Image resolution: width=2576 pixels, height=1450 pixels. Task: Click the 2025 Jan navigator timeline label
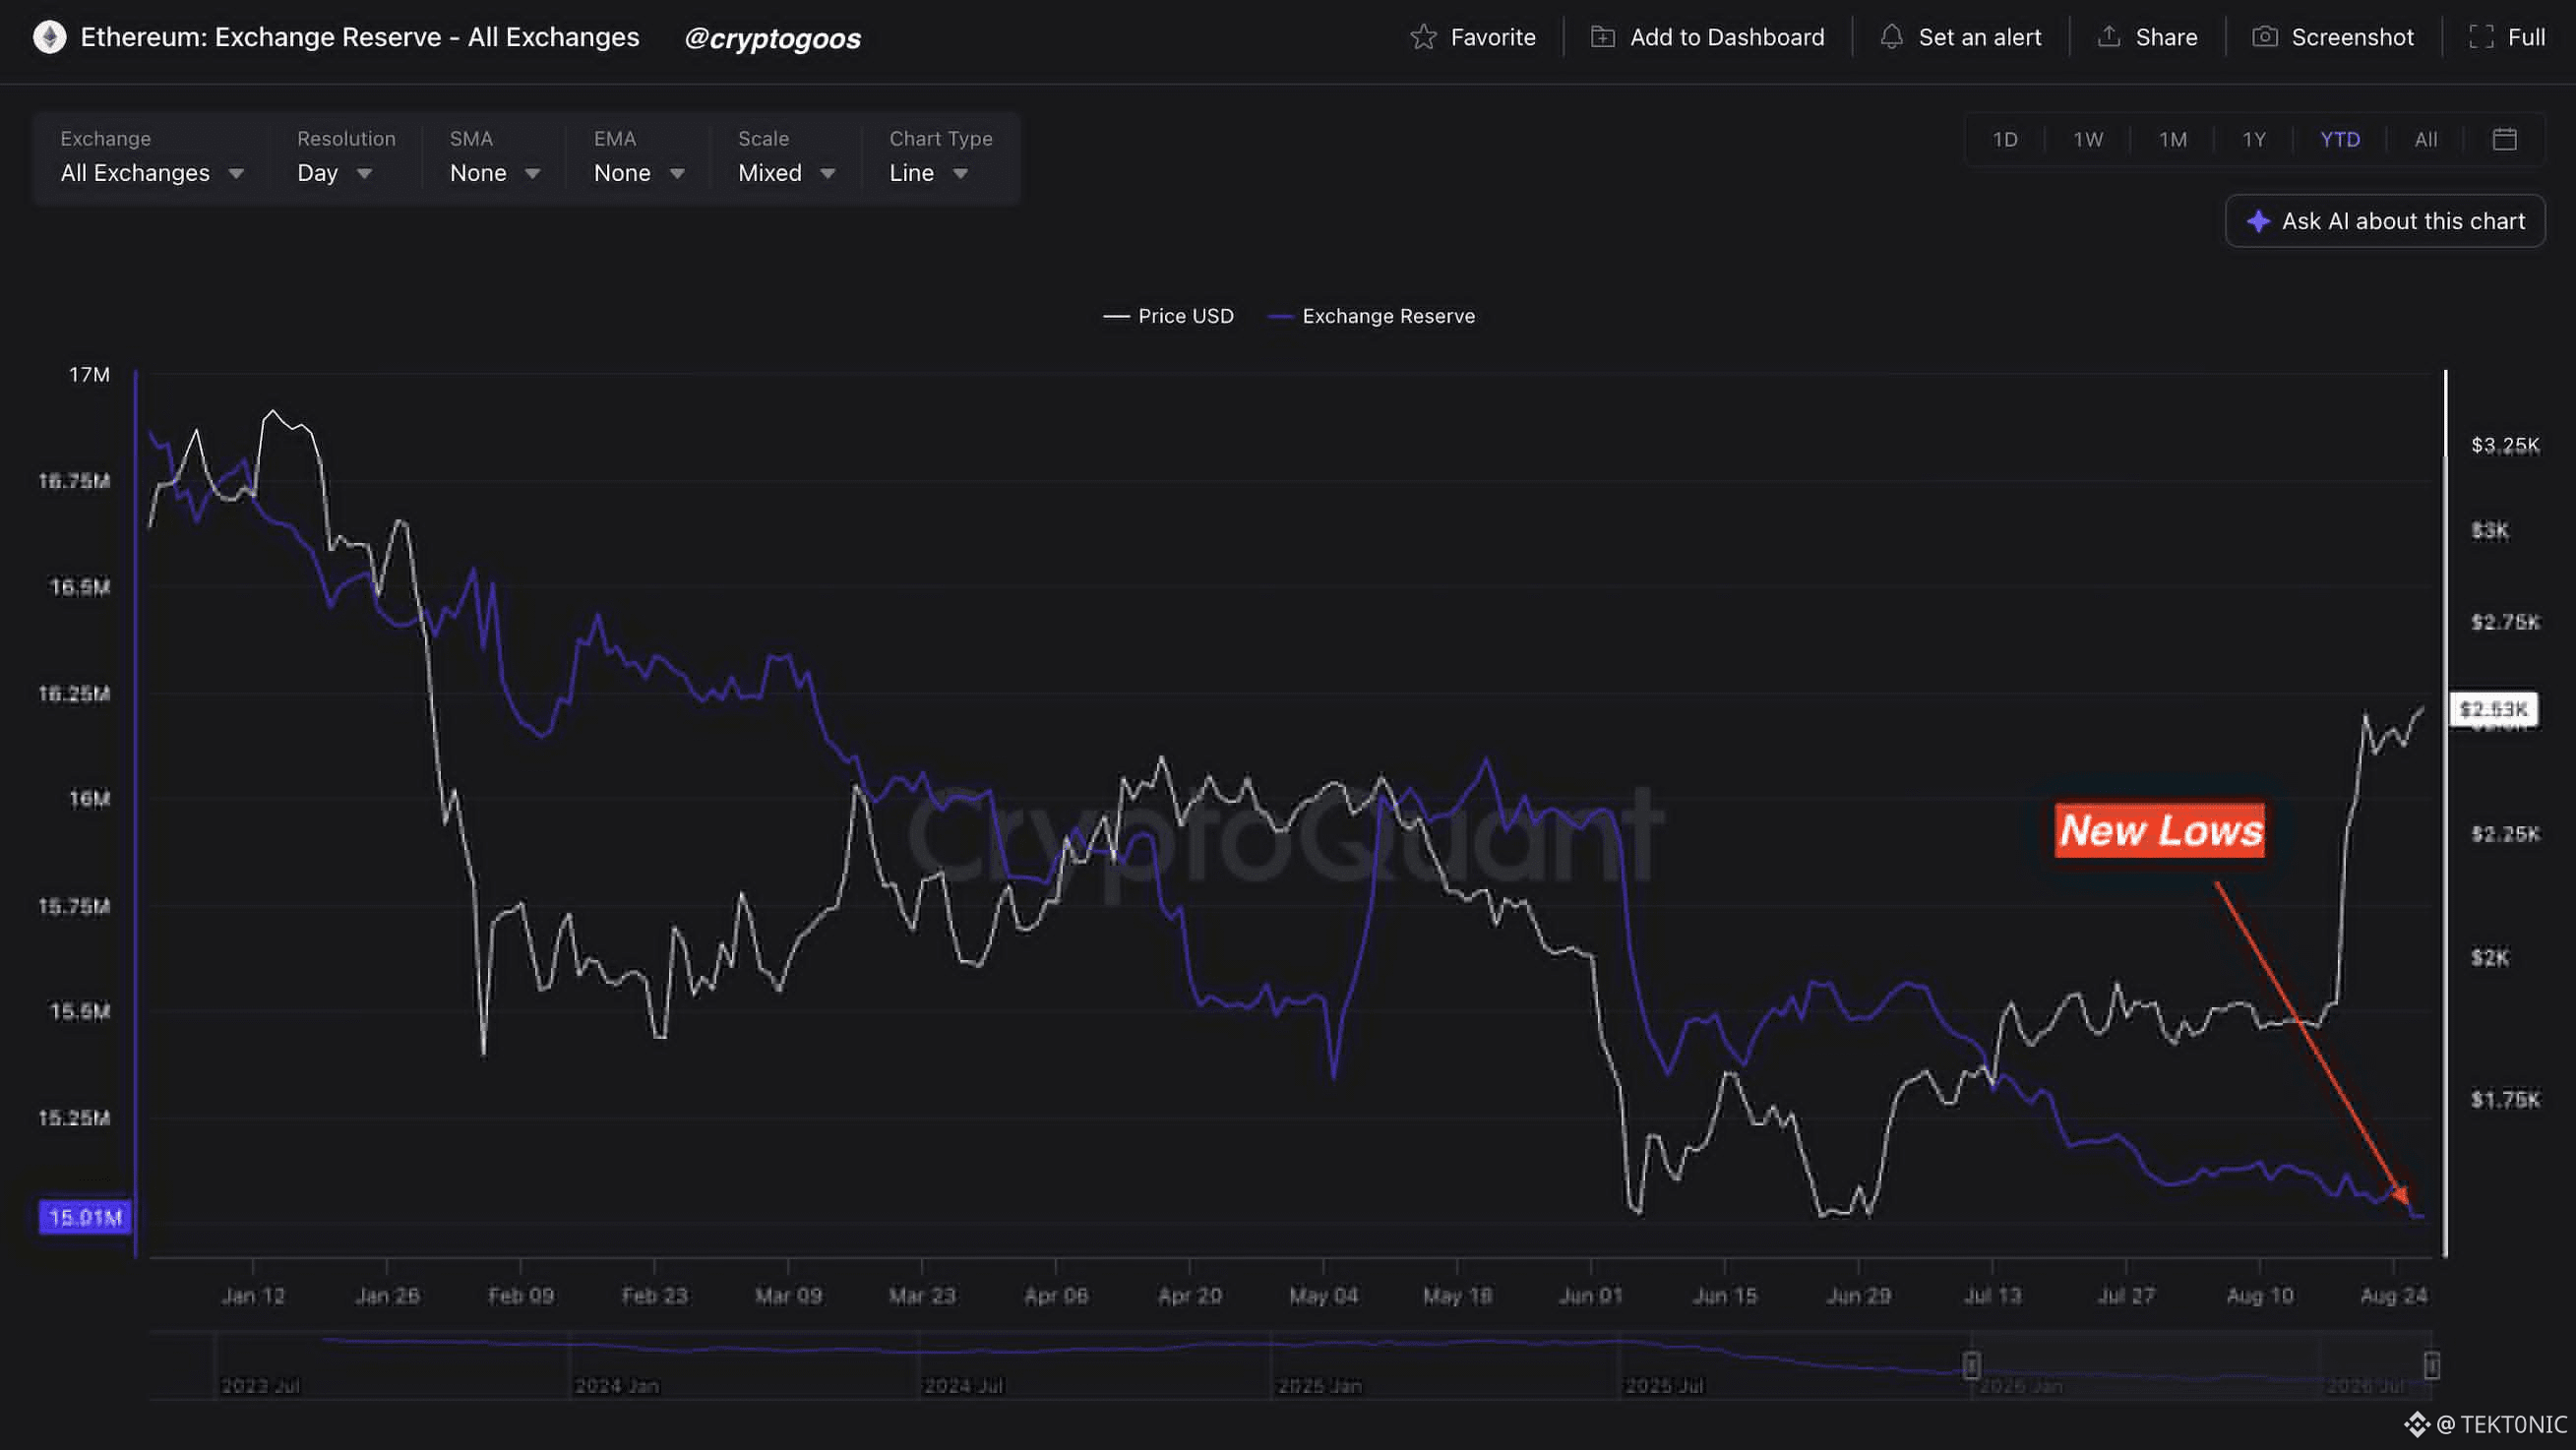tap(1319, 1386)
